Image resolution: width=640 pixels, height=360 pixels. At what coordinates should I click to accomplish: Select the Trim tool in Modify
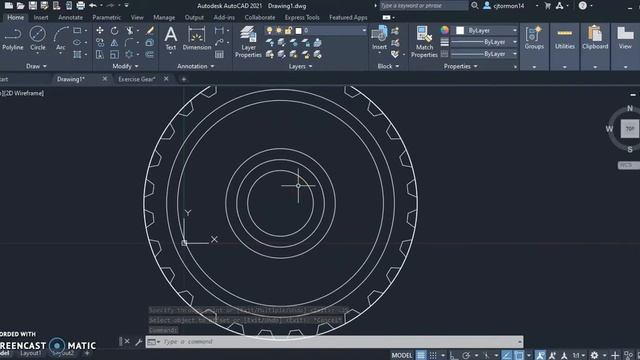(x=130, y=31)
